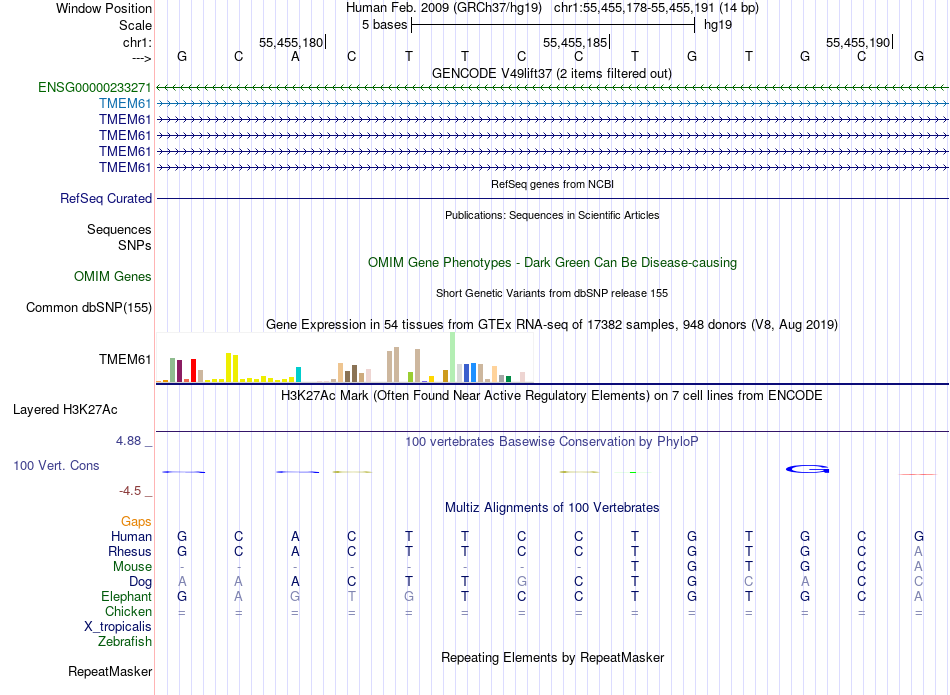The width and height of the screenshot is (950, 695).
Task: Click the RepeatMasker track label
Action: click(x=110, y=672)
